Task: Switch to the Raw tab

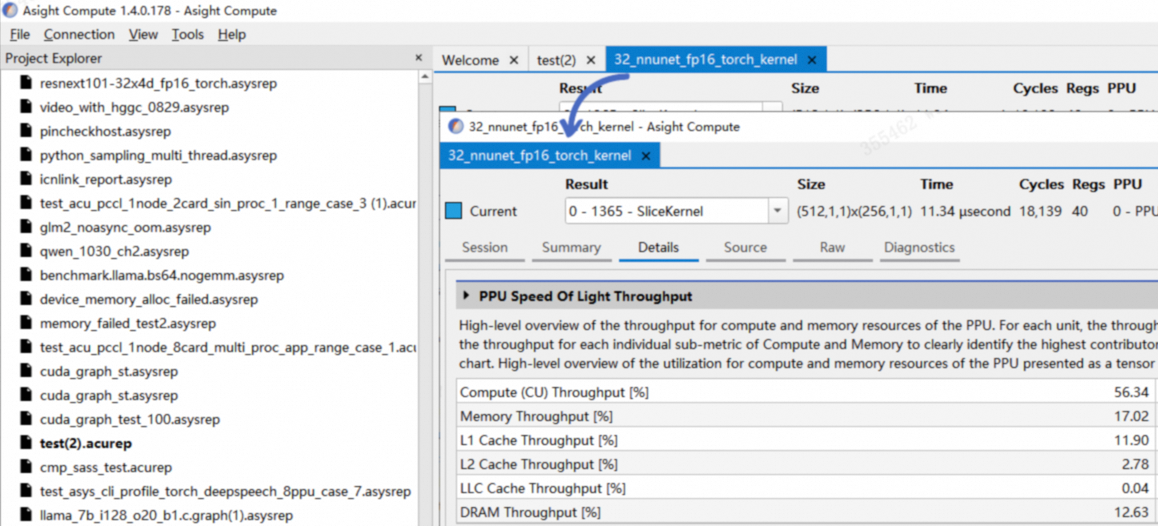Action: (x=832, y=247)
